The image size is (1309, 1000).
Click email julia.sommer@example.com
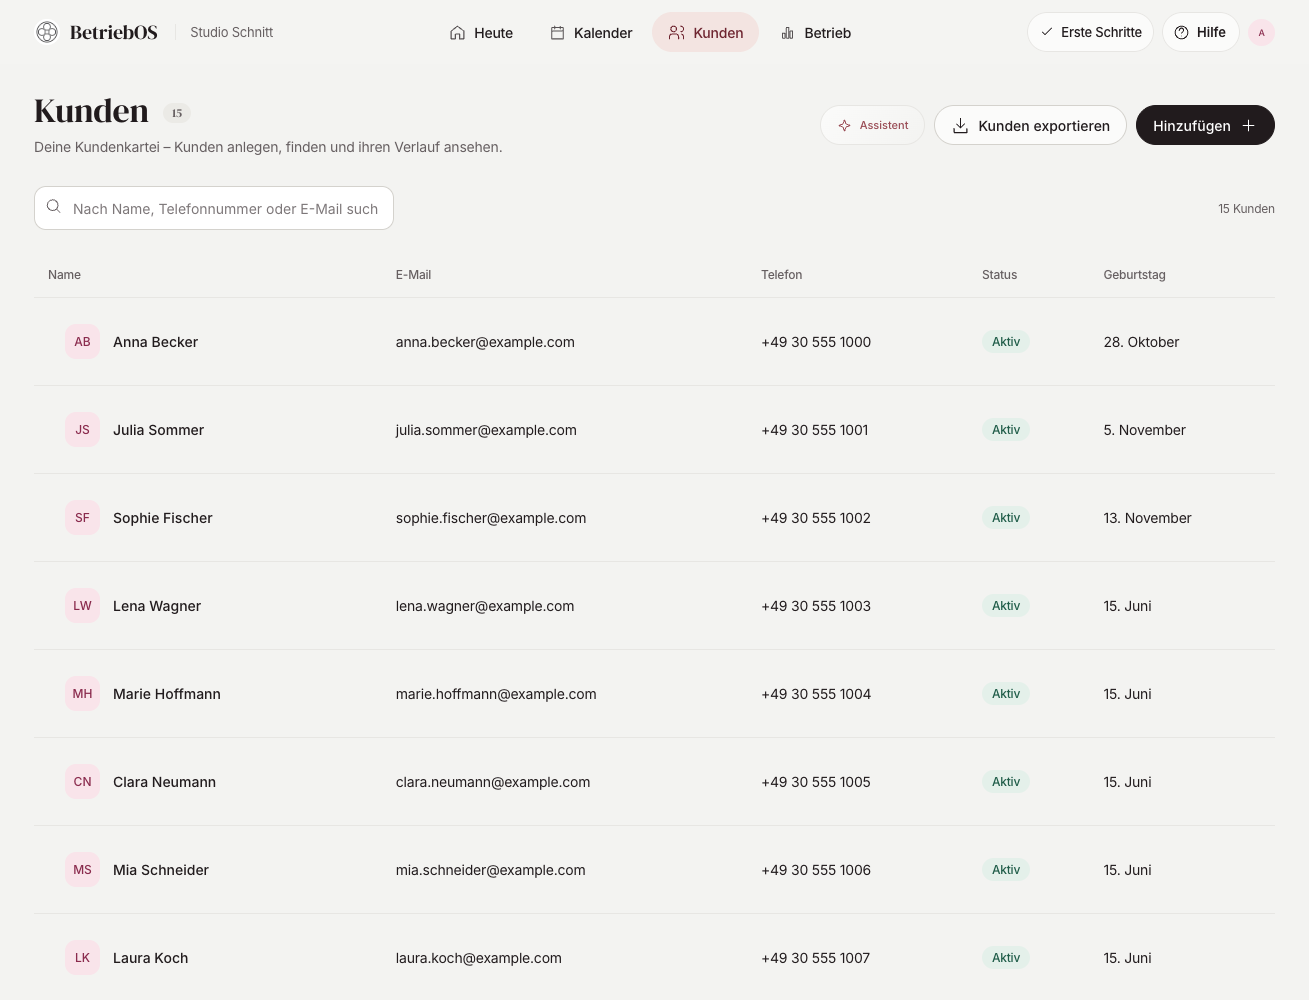(x=486, y=430)
